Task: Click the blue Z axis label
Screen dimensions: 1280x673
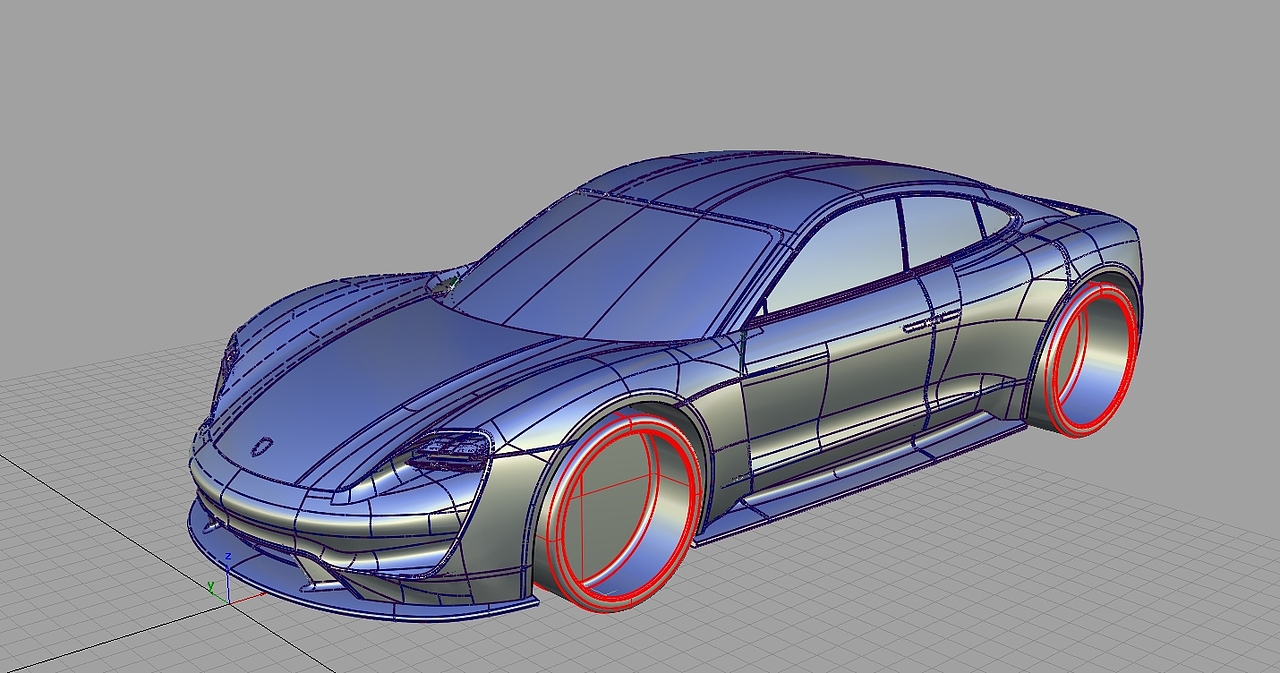Action: pyautogui.click(x=228, y=556)
